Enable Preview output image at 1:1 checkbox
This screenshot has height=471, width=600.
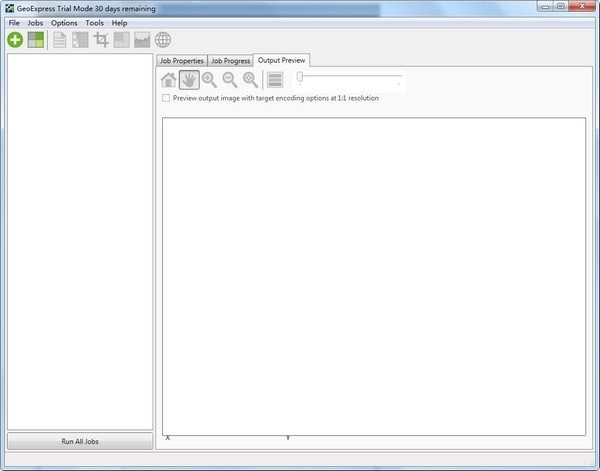tap(166, 98)
